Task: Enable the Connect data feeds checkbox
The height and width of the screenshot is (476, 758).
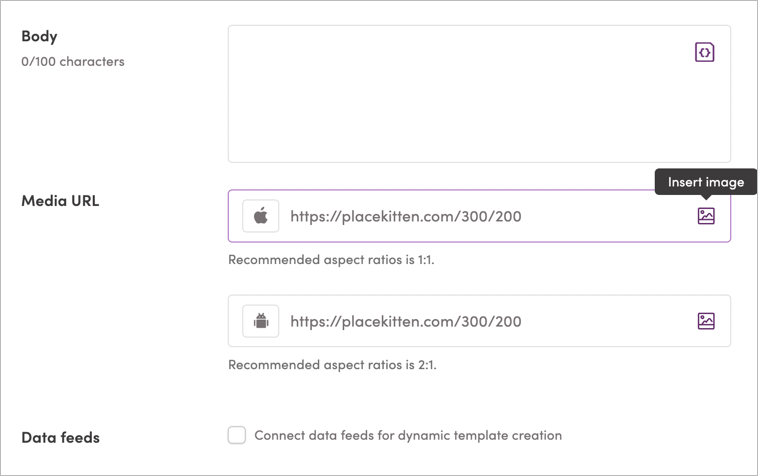Action: (237, 435)
